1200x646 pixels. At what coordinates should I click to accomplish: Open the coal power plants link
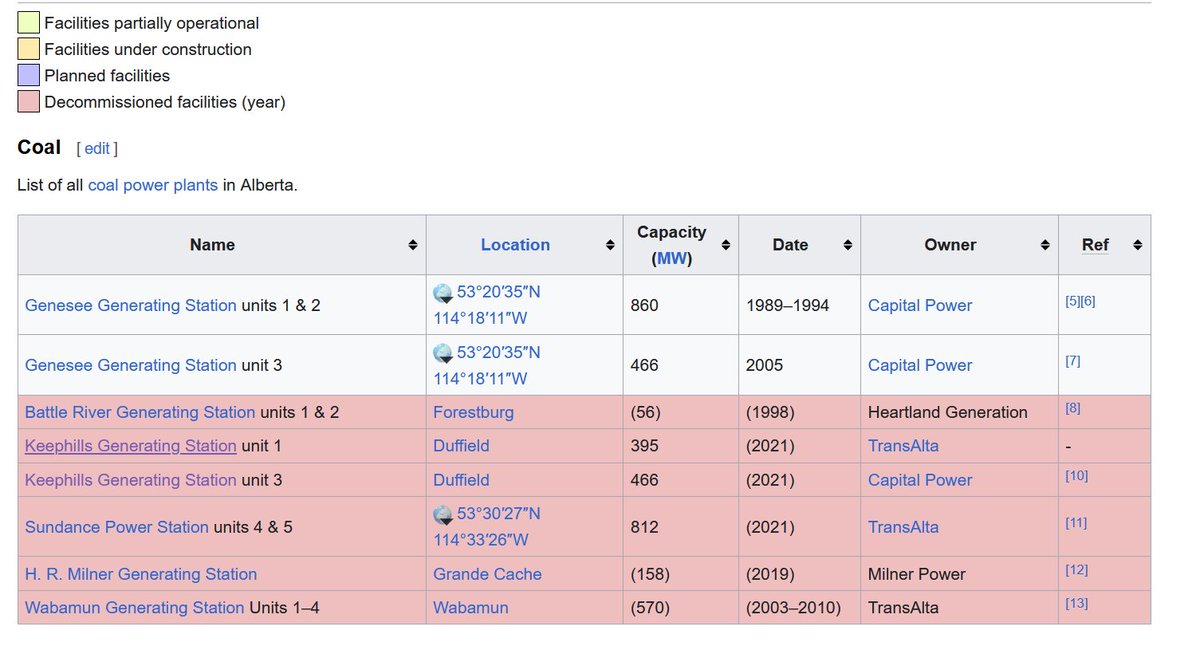153,185
